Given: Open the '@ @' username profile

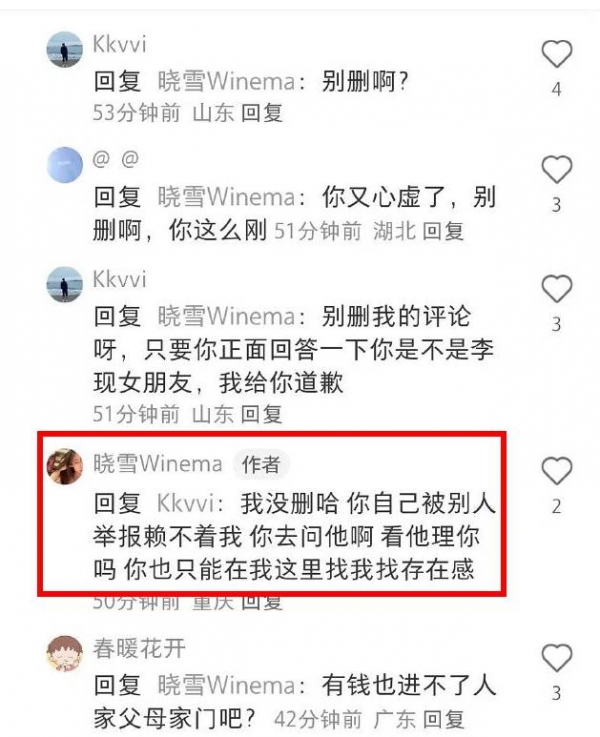Looking at the screenshot, I should click(116, 159).
